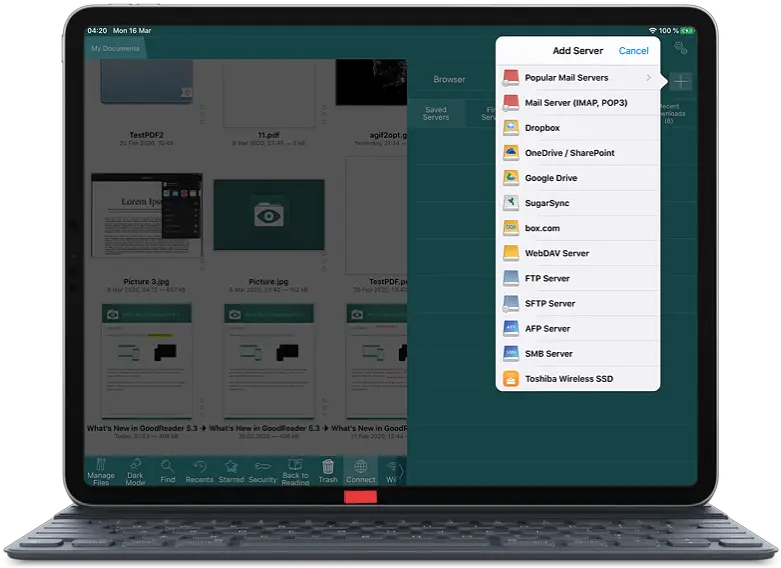Cancel the Add Server popup
The image size is (781, 568).
[x=633, y=51]
